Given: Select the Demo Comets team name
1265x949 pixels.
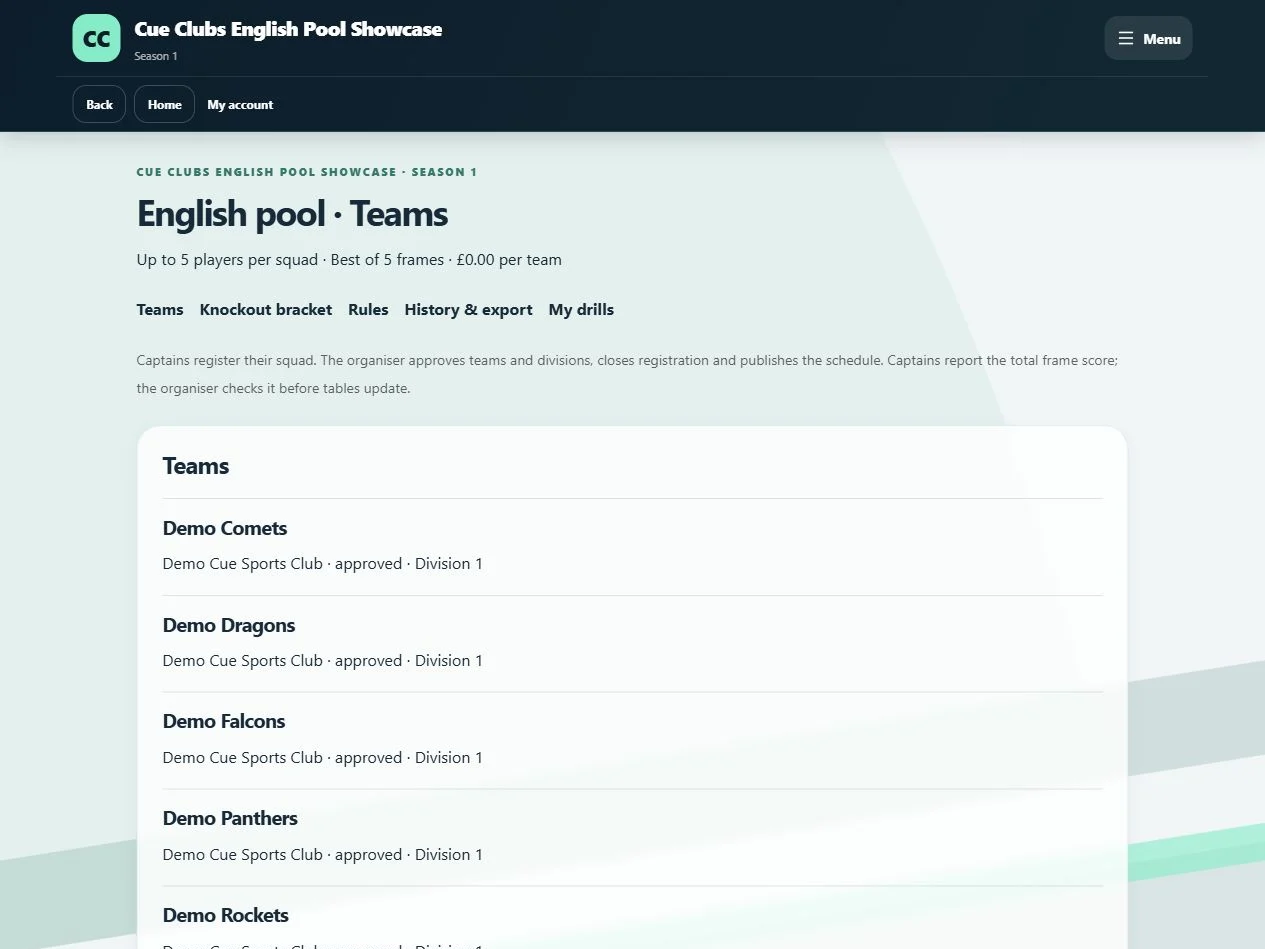Looking at the screenshot, I should point(225,528).
